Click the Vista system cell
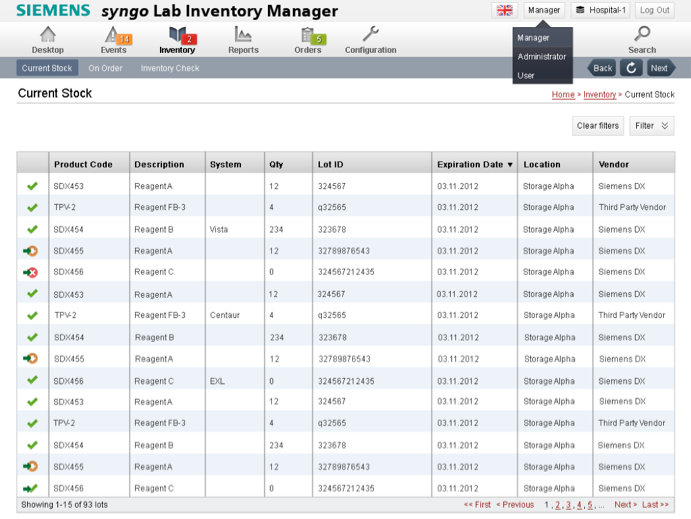The height and width of the screenshot is (519, 691). [x=219, y=230]
